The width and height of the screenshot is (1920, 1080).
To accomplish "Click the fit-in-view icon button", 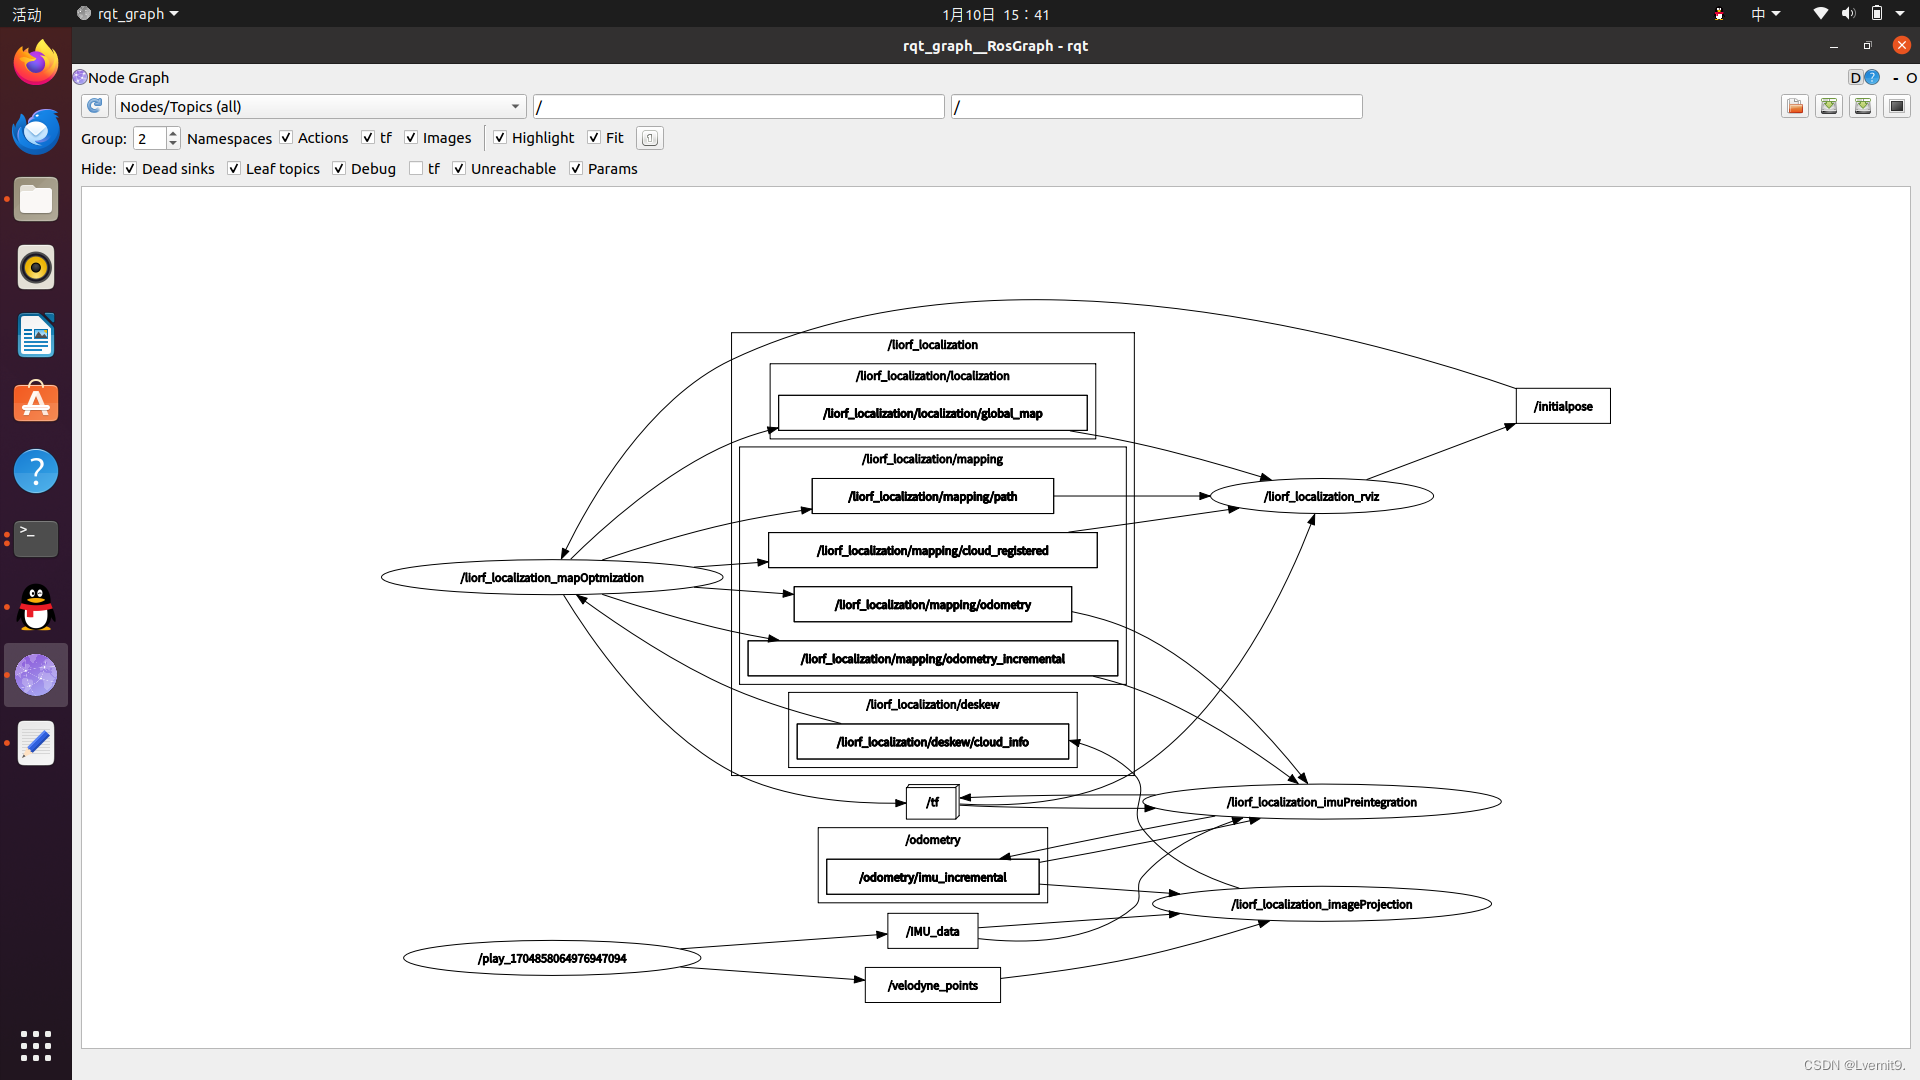I will 650,138.
